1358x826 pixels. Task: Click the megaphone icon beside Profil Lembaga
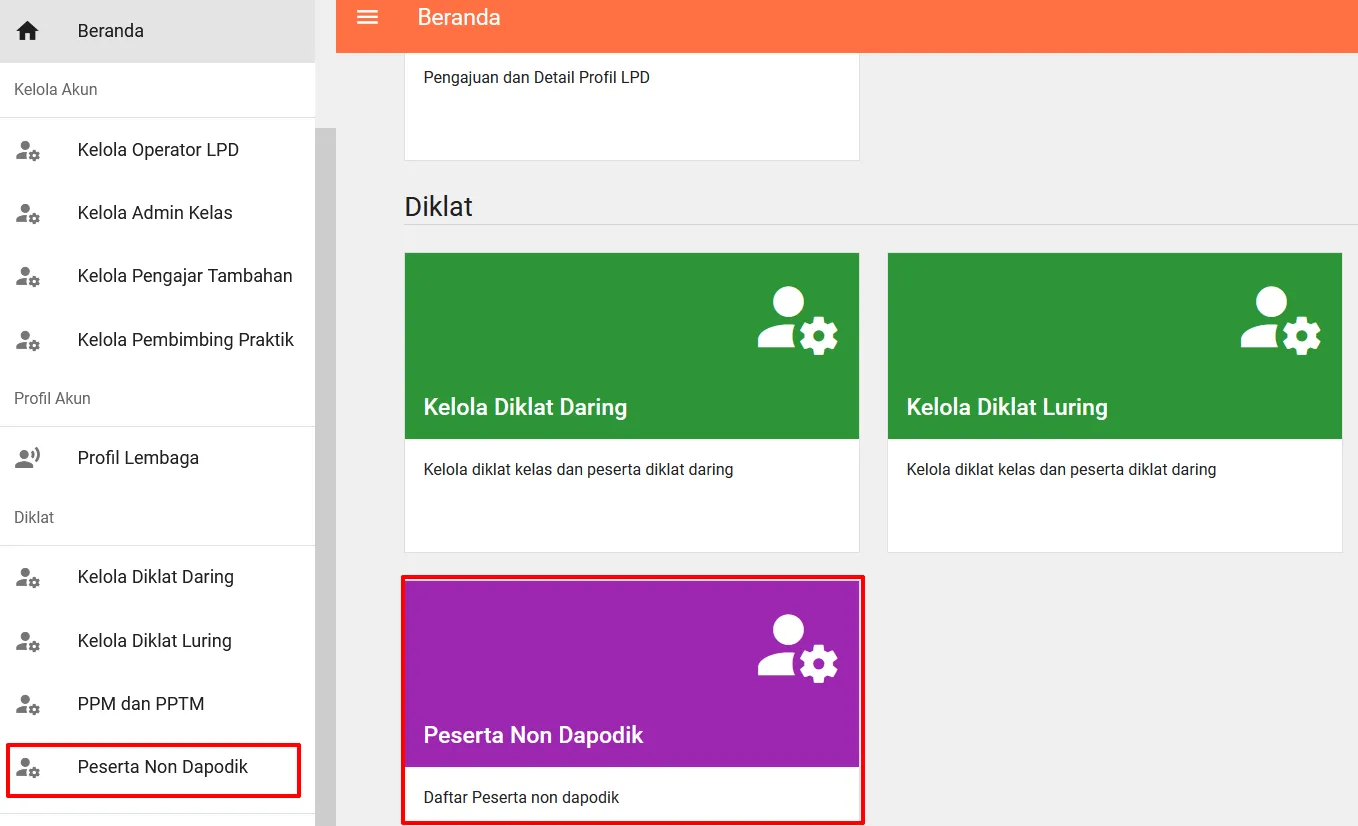28,457
